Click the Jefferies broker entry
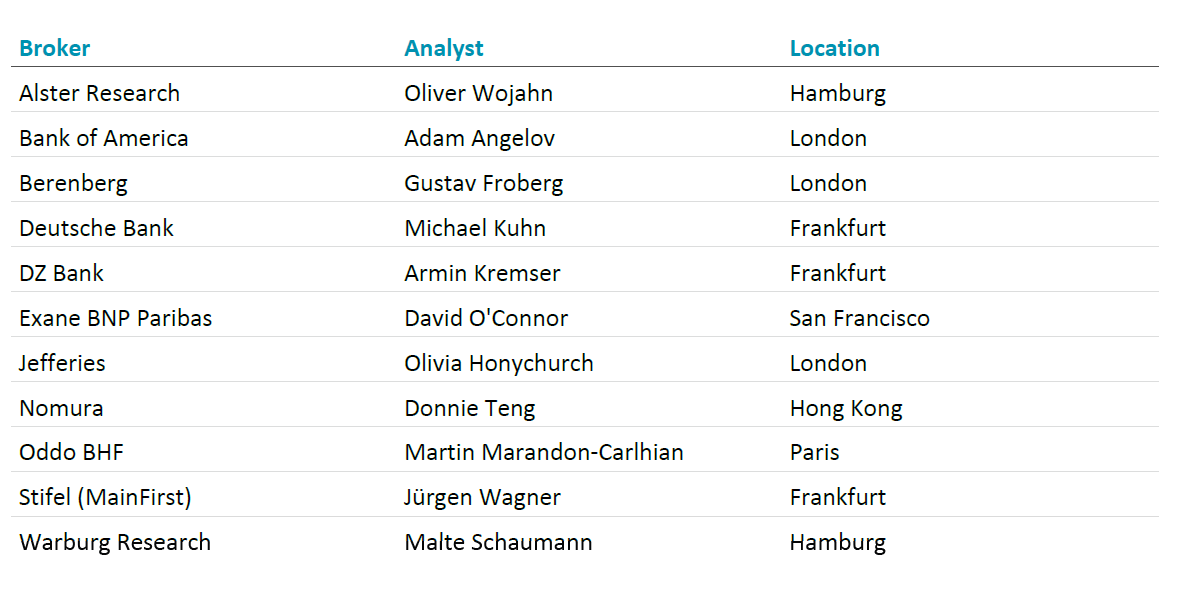This screenshot has width=1182, height=597. 62,363
